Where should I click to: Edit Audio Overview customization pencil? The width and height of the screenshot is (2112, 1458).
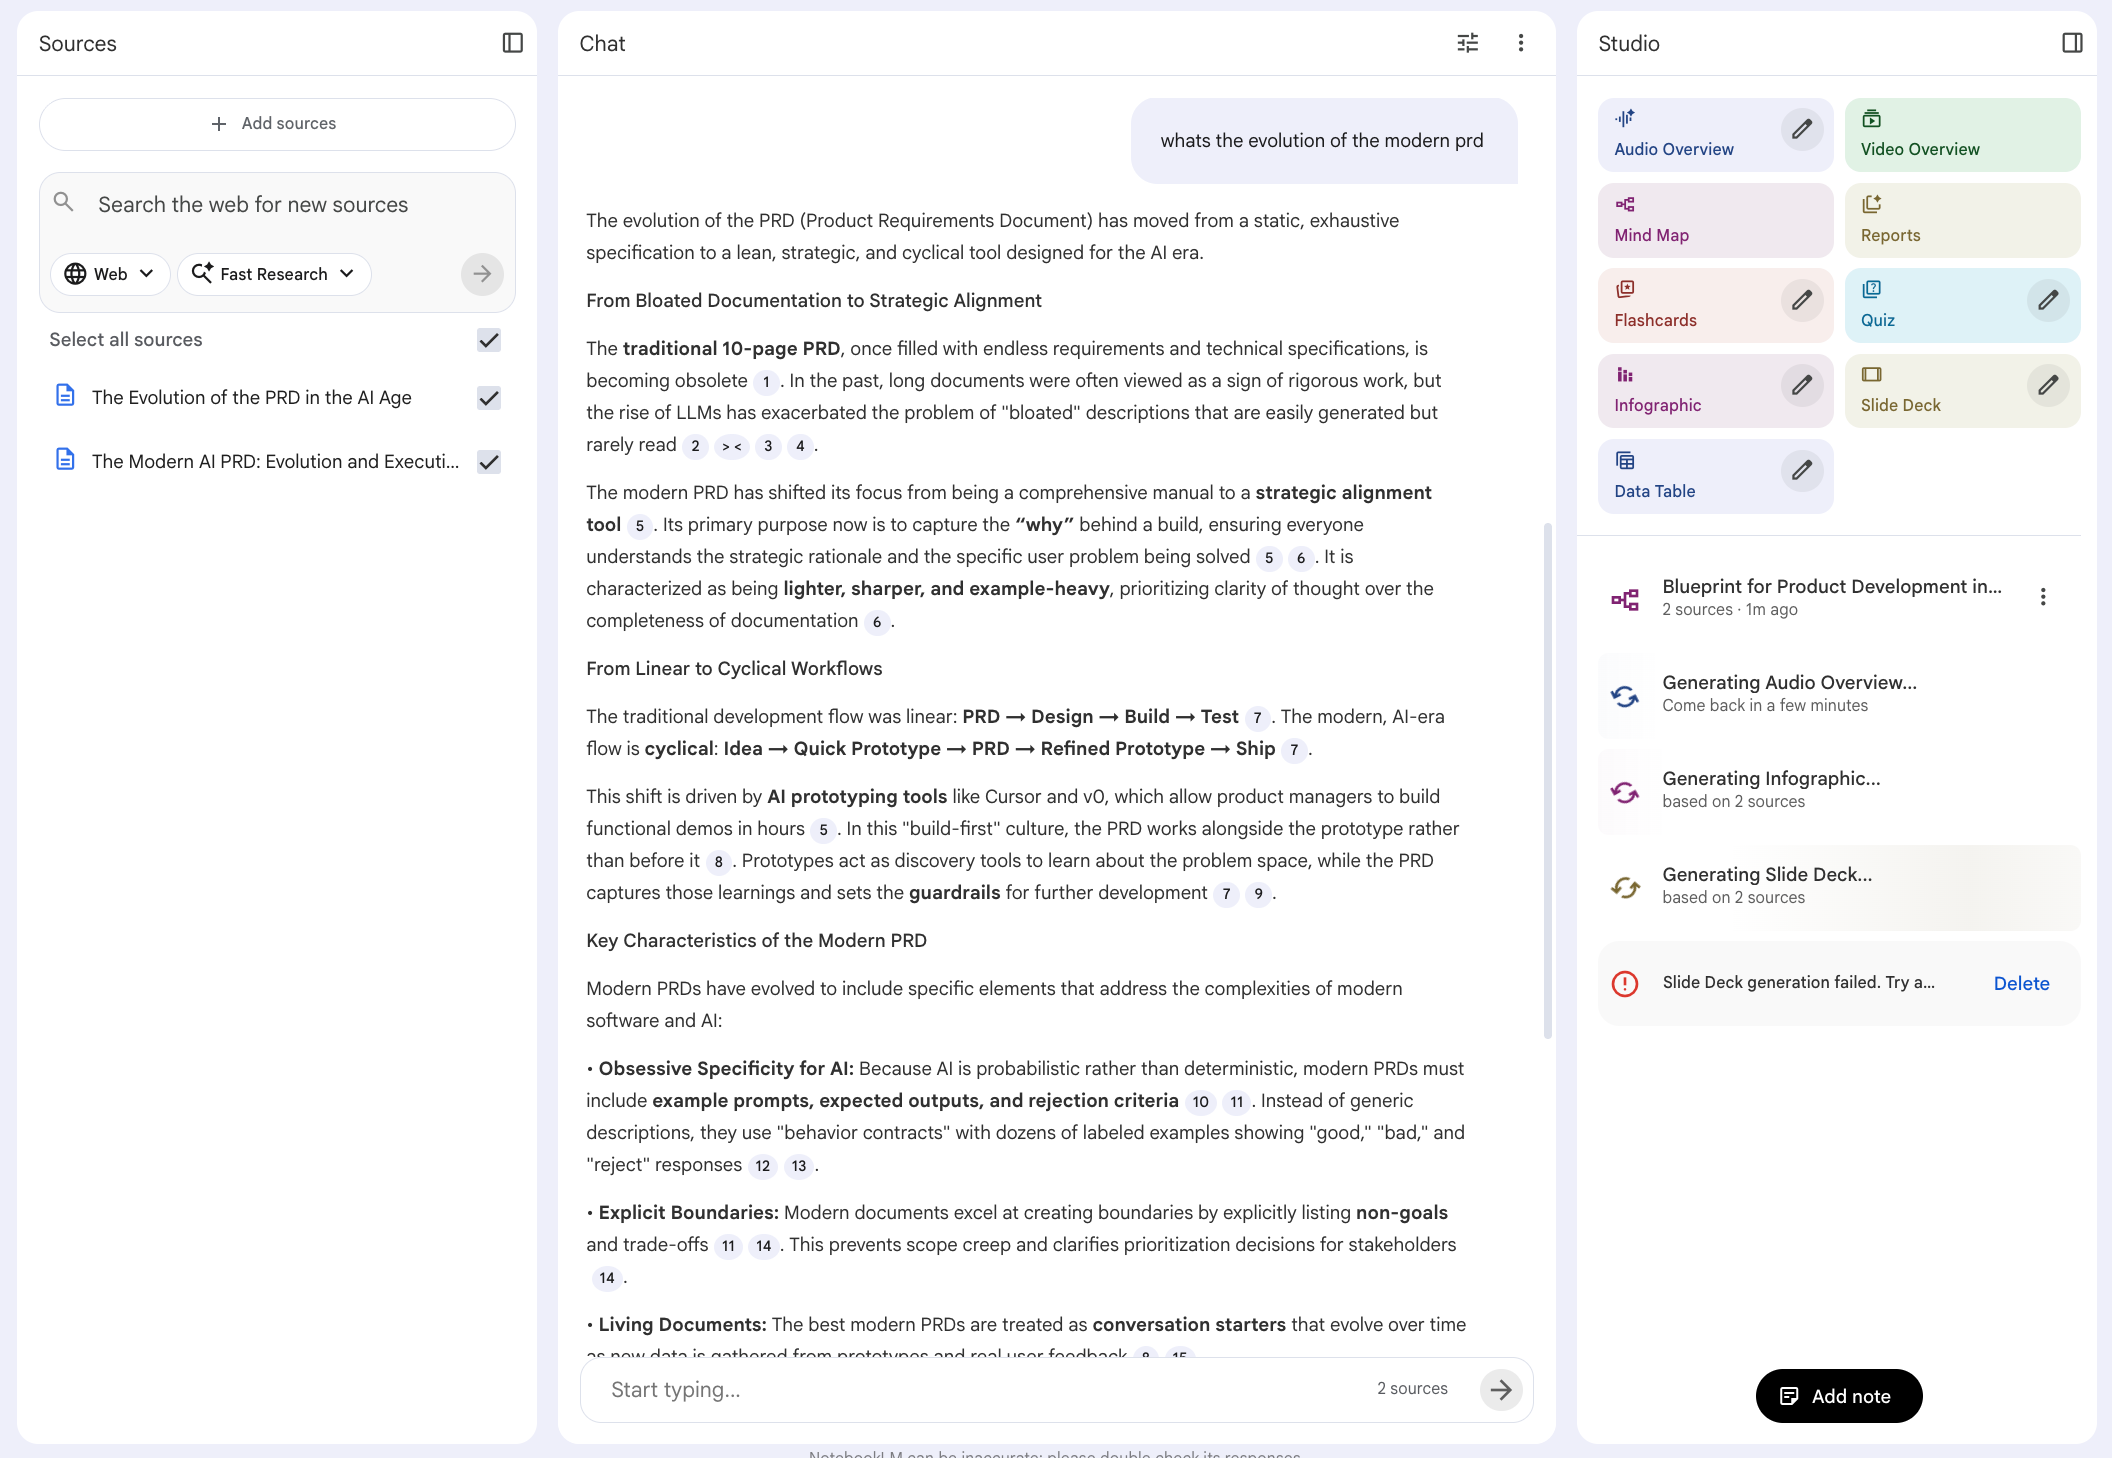pos(1801,130)
